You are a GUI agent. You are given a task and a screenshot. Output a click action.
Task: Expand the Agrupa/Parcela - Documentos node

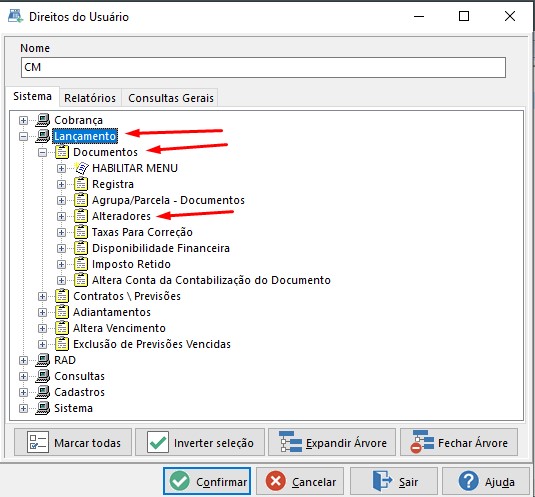pos(61,201)
